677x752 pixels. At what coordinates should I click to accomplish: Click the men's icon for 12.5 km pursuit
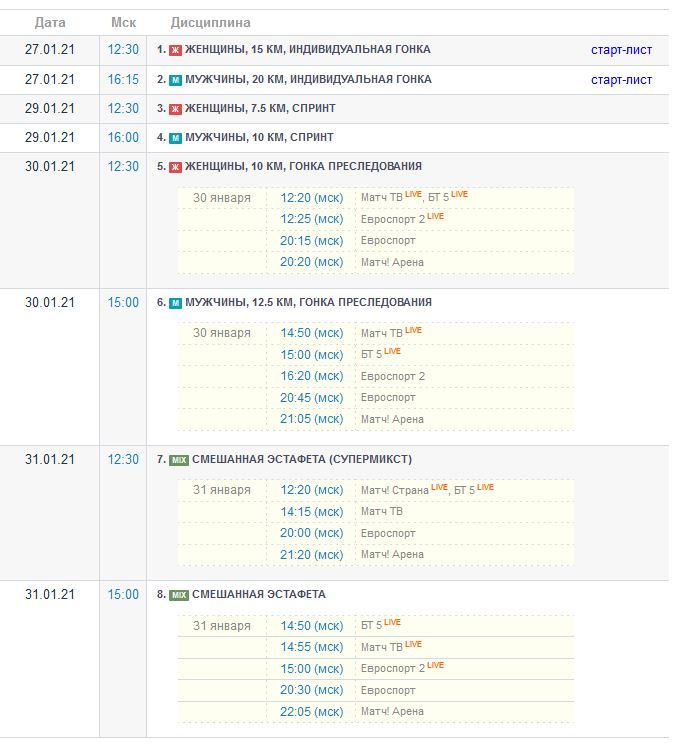click(175, 303)
